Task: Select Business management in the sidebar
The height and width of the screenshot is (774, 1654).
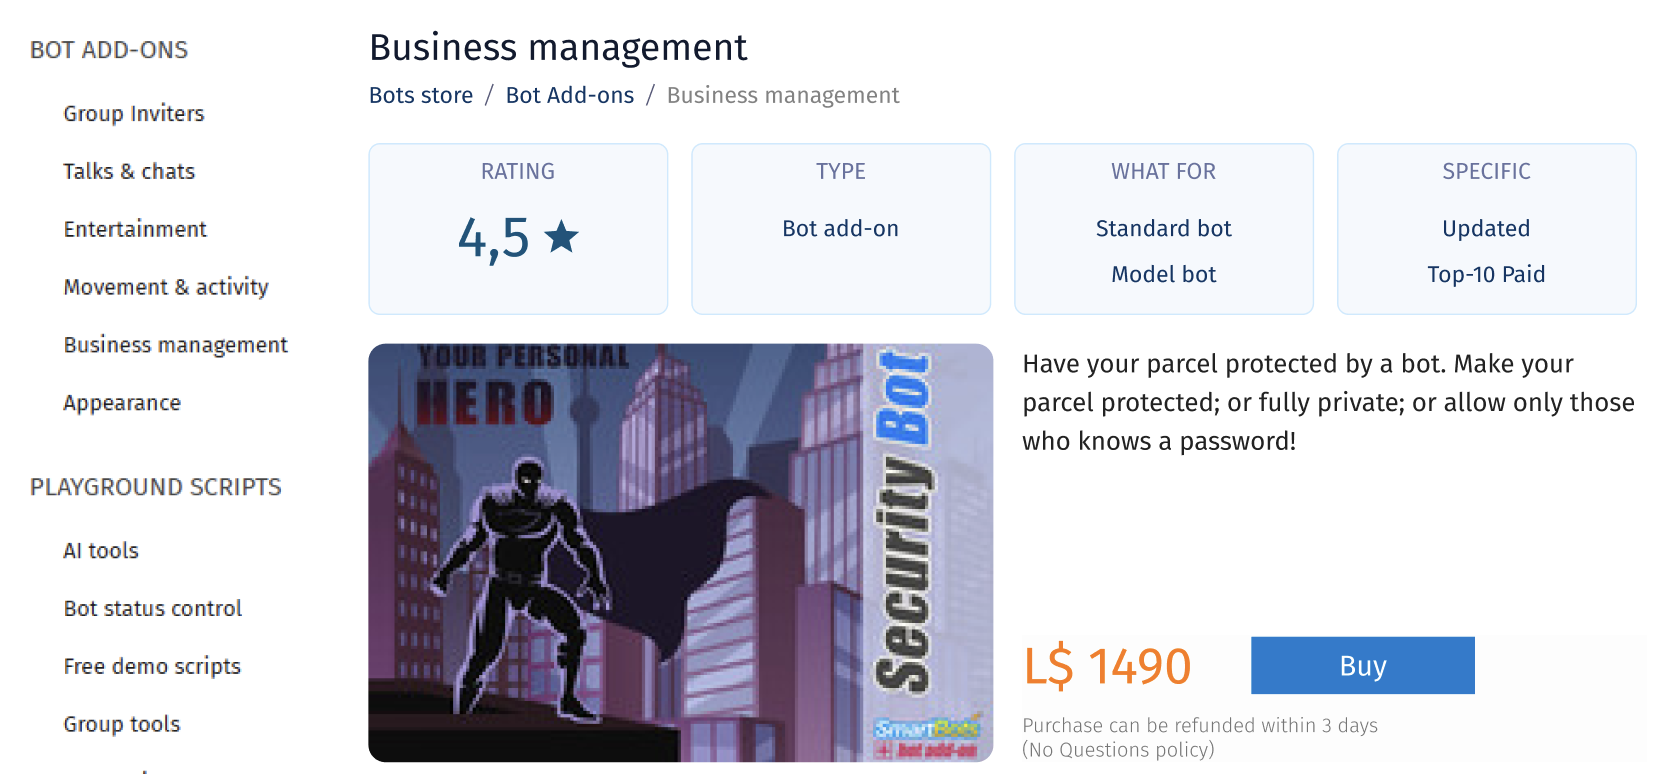Action: (175, 345)
